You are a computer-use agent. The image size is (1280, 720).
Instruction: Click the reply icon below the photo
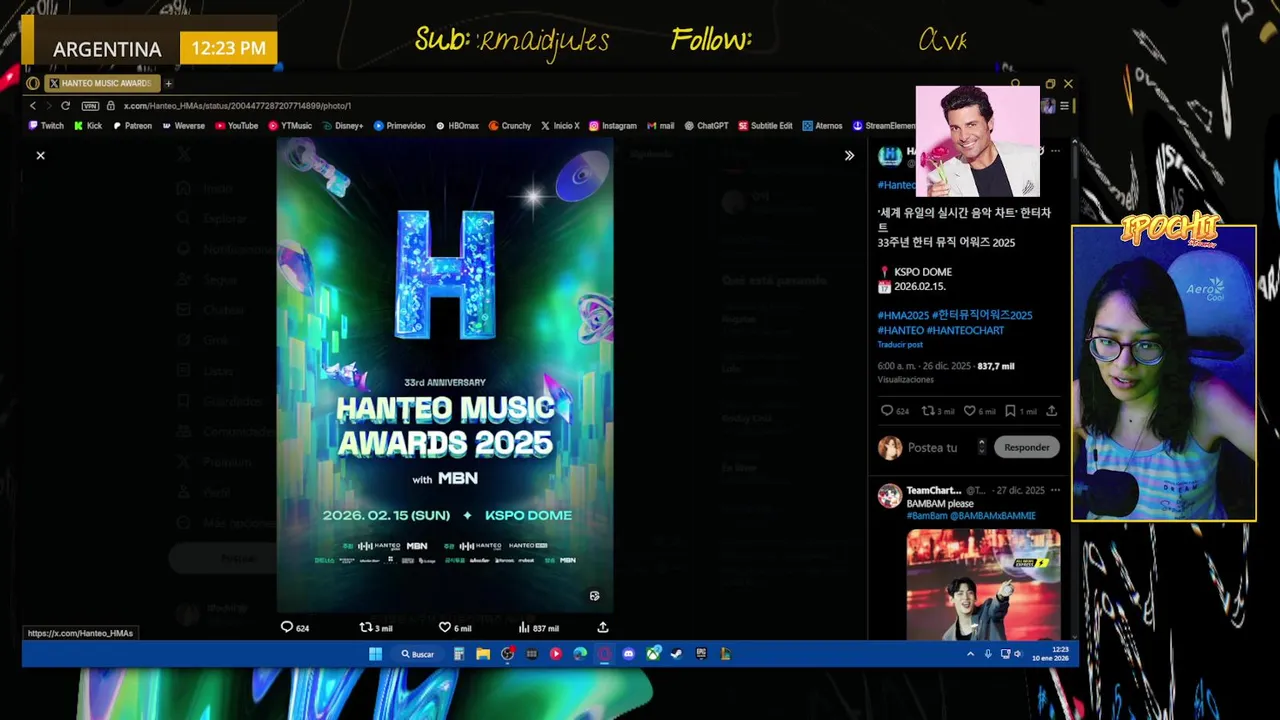click(287, 627)
